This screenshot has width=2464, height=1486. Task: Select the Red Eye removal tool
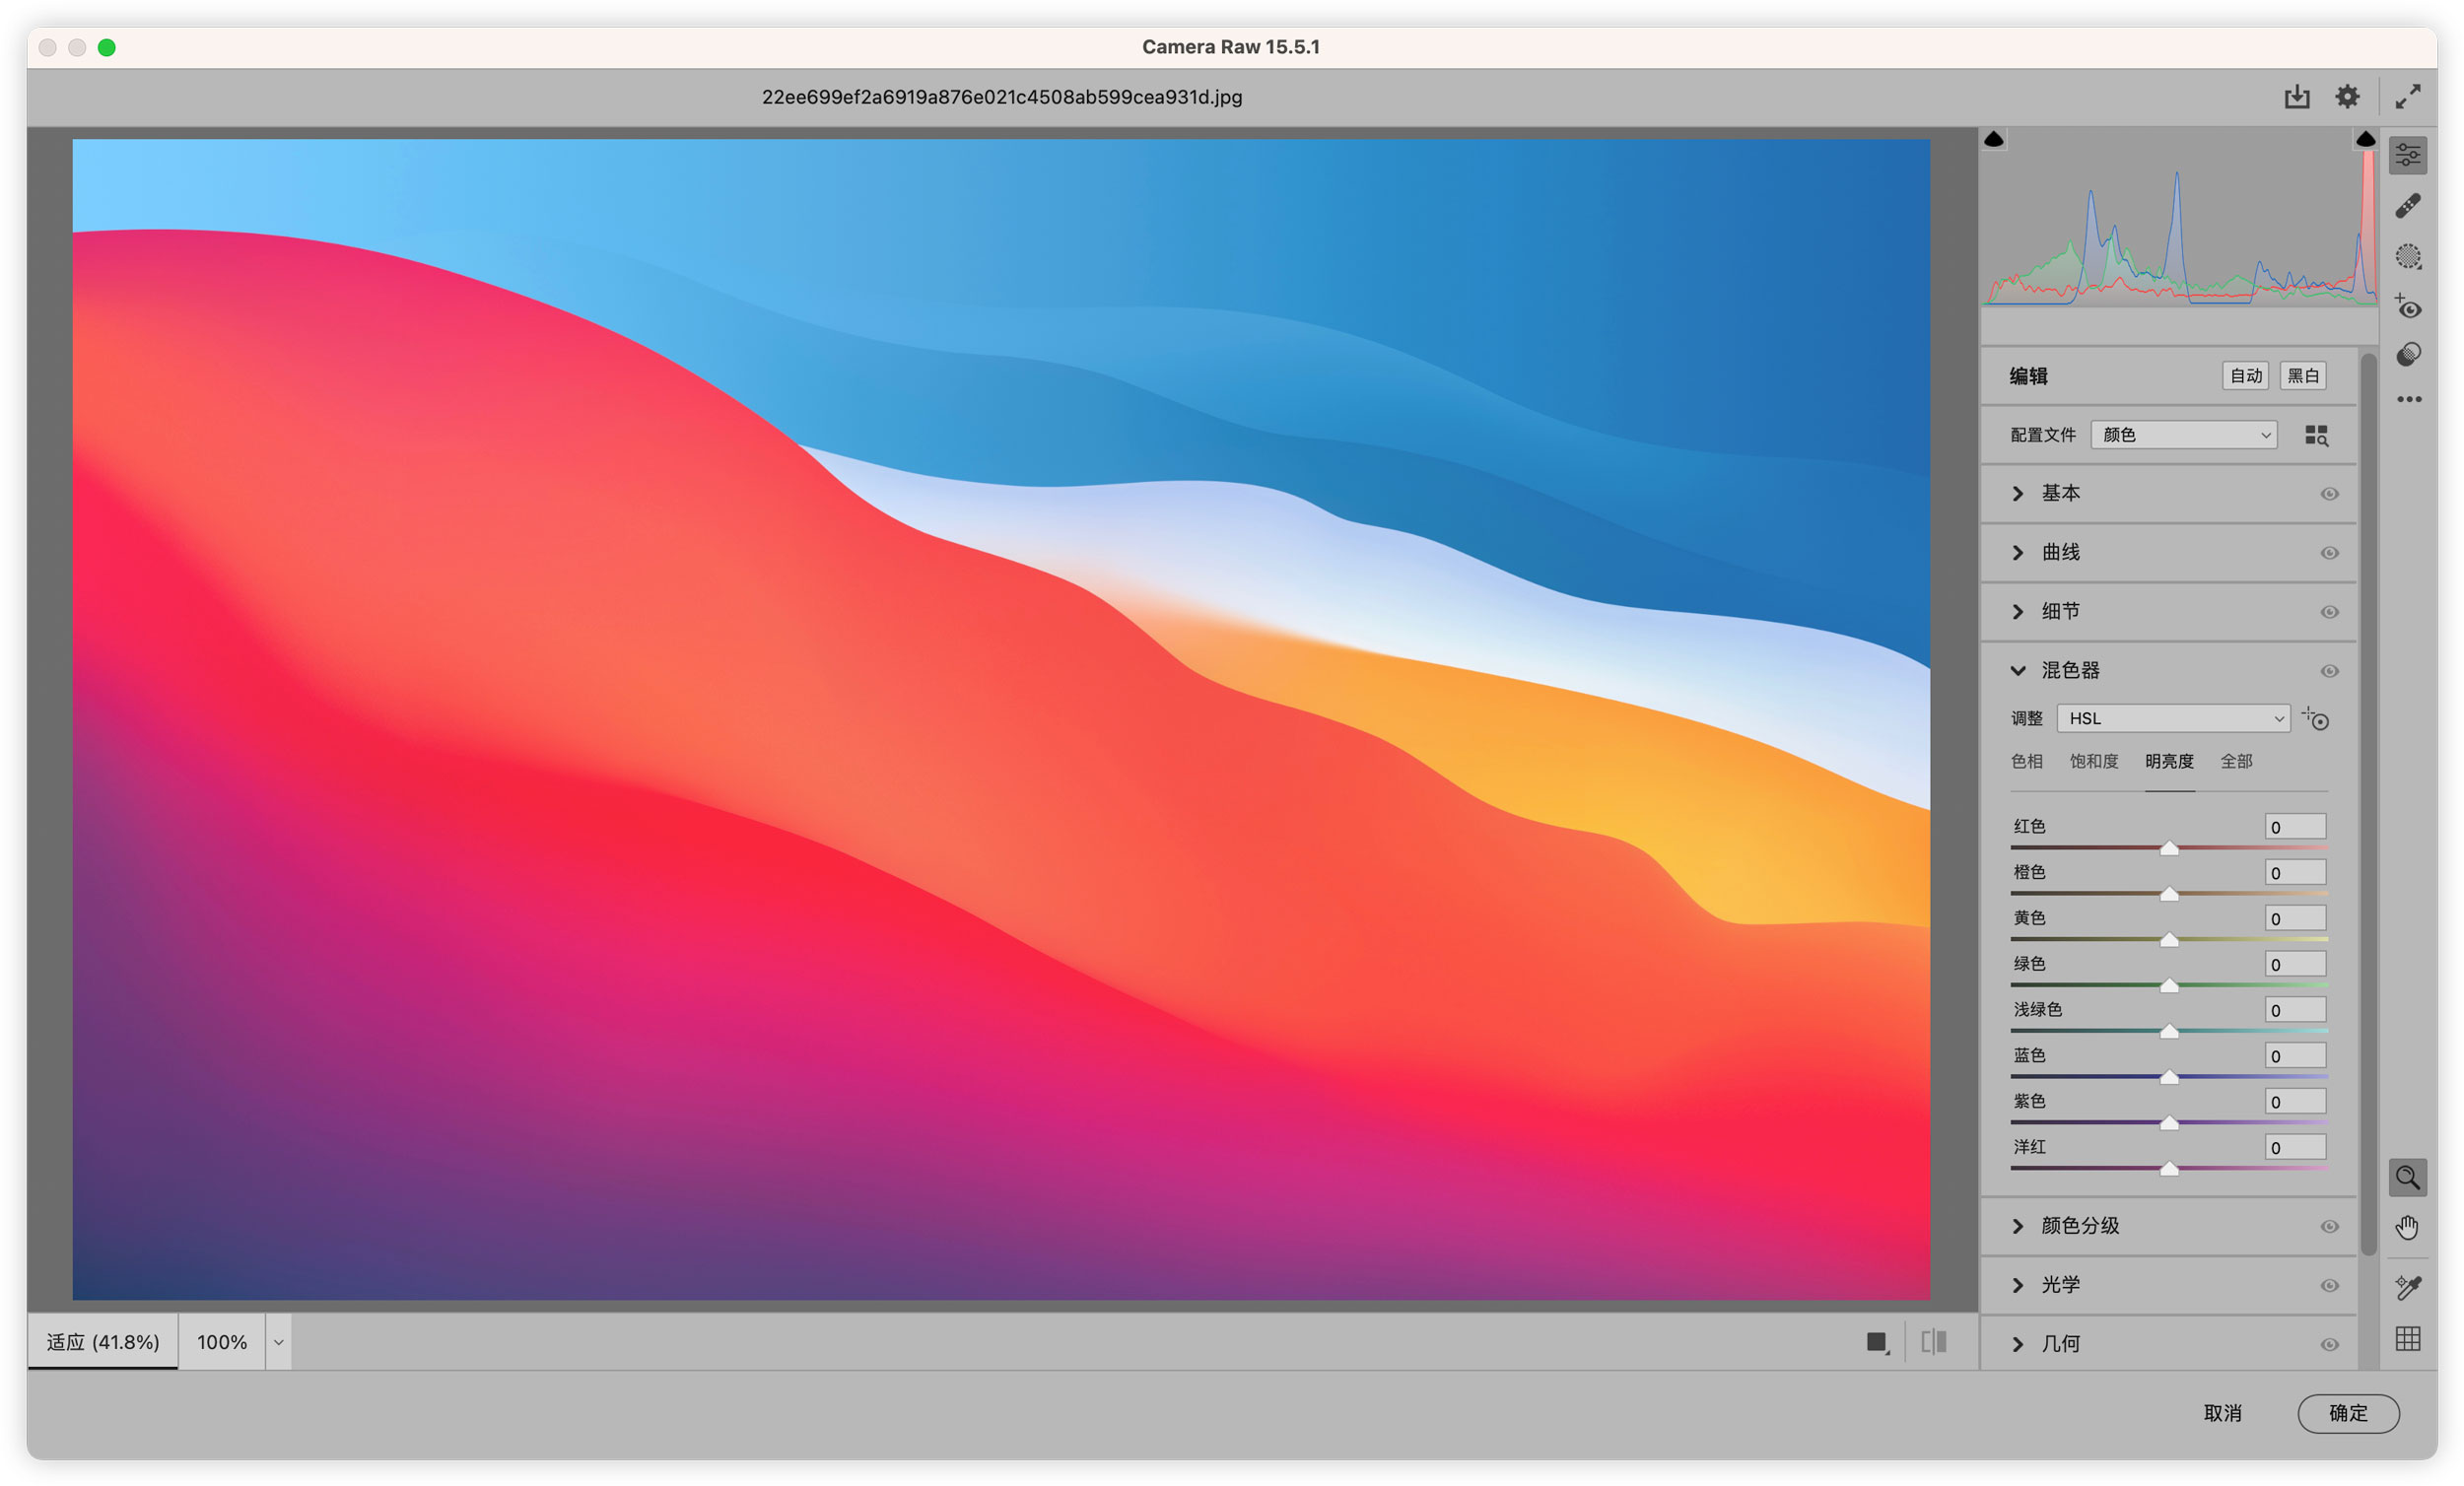(x=2408, y=306)
